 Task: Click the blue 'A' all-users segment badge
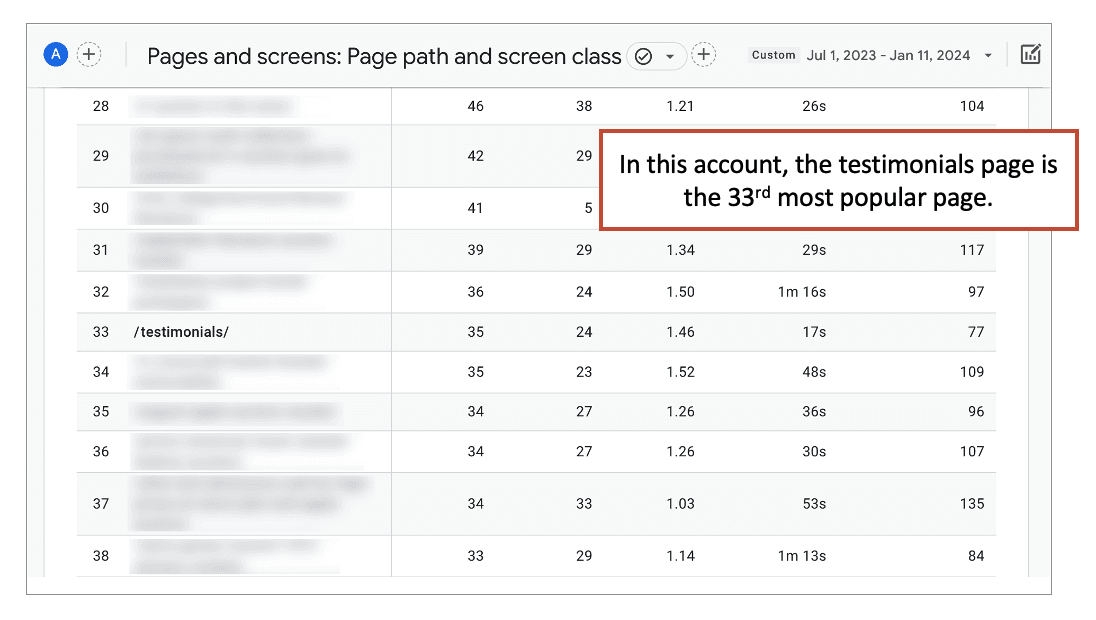56,55
